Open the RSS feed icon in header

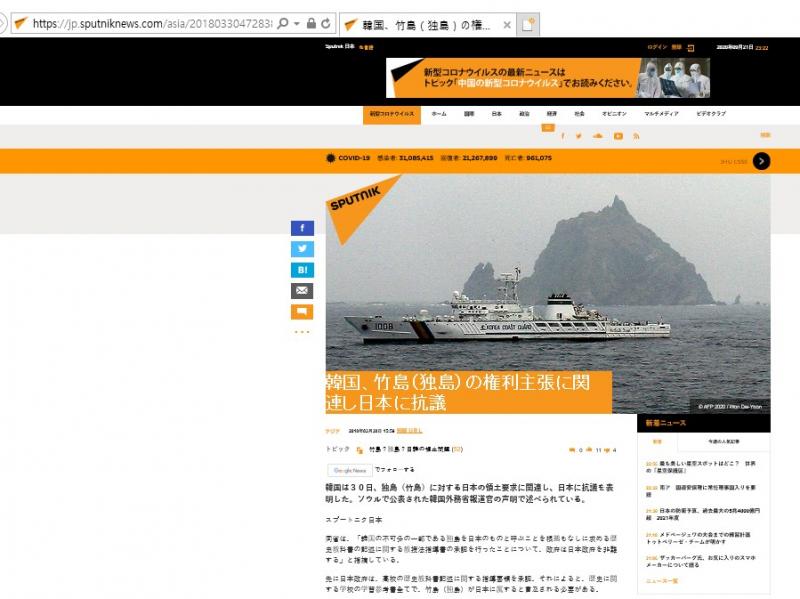point(636,136)
